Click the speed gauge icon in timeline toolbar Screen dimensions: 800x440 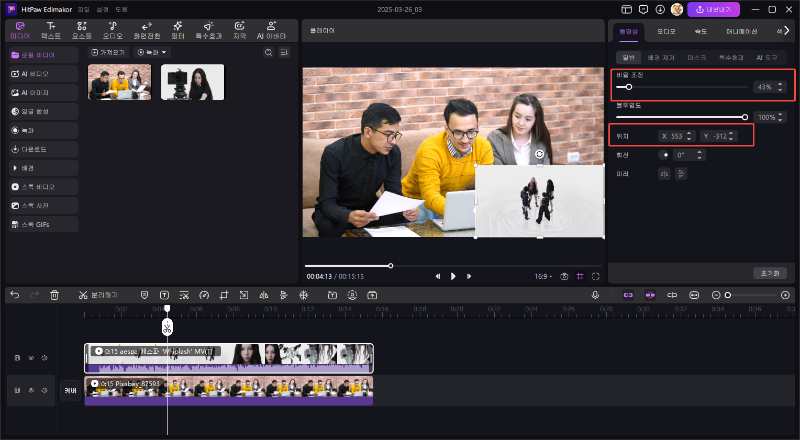point(204,295)
